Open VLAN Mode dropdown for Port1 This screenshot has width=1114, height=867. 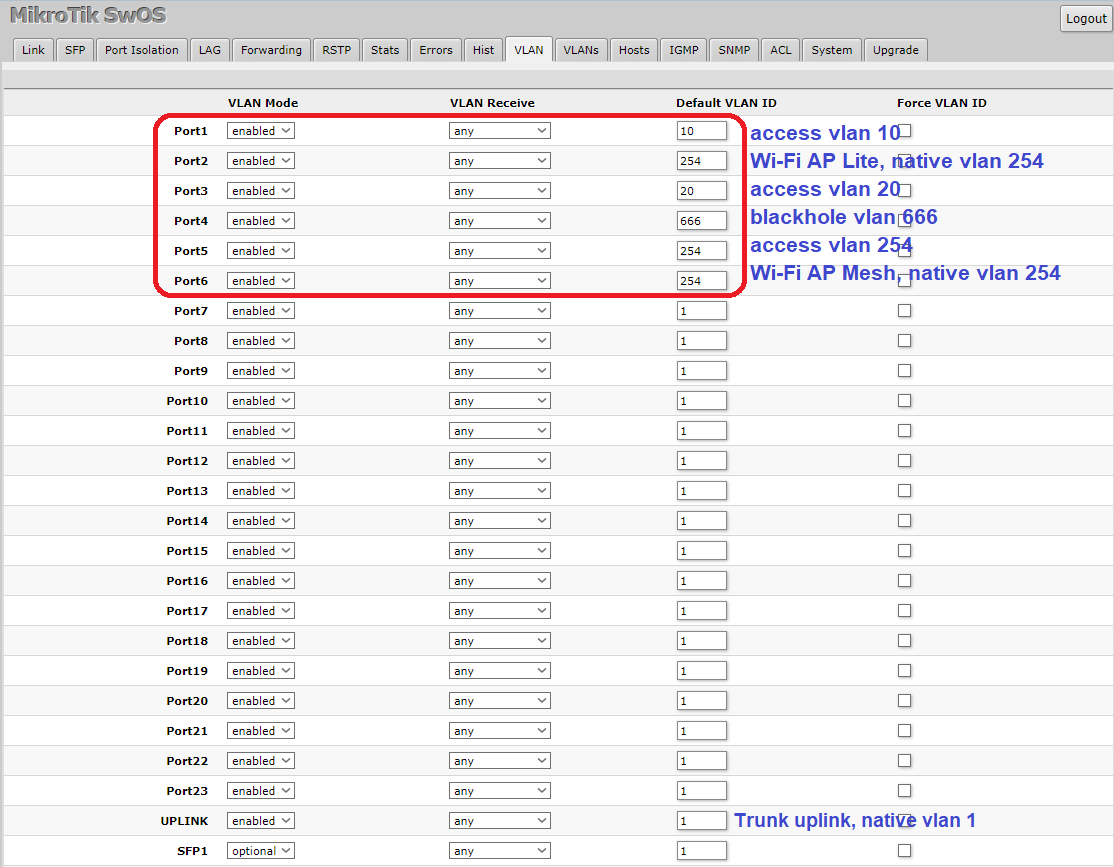coord(261,131)
